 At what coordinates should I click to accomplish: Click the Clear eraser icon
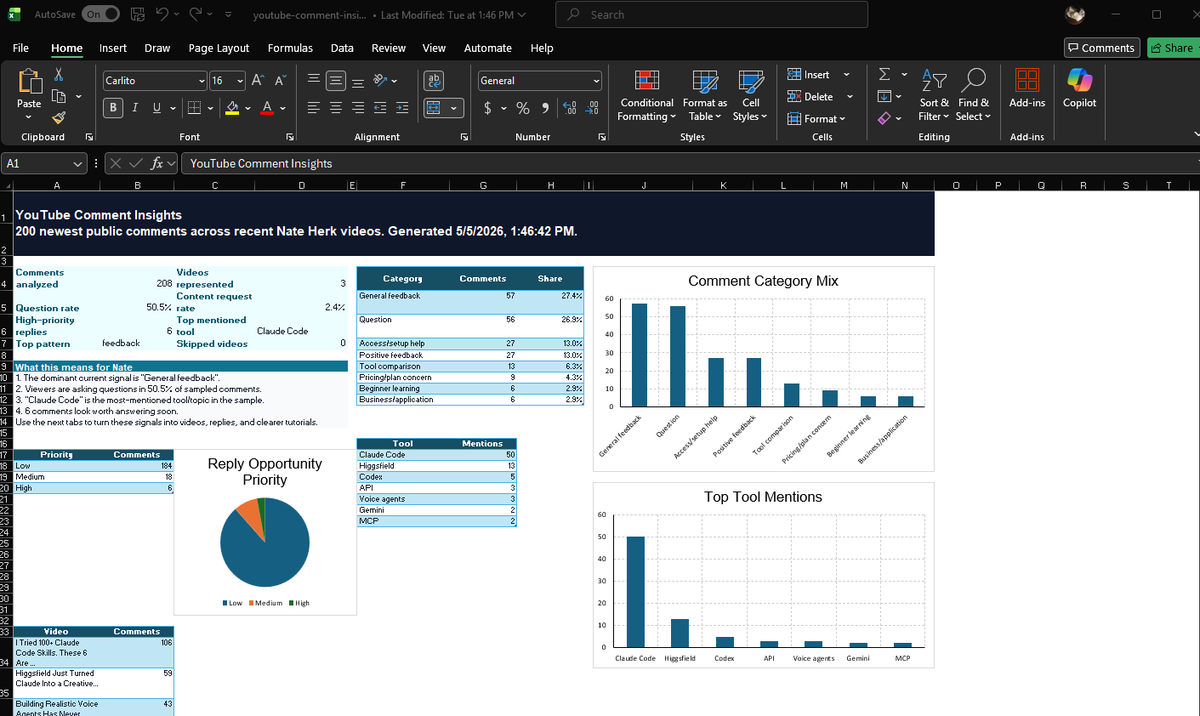point(884,119)
